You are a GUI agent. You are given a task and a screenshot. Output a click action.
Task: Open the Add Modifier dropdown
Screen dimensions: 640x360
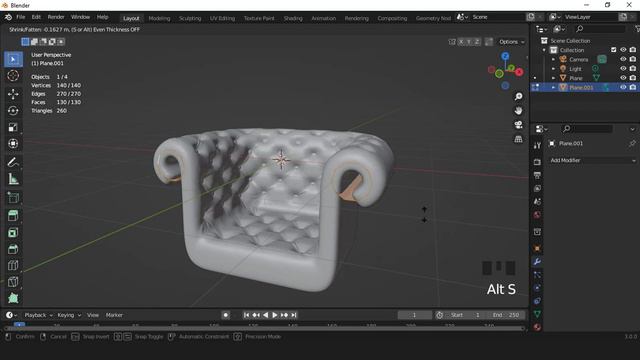[592, 160]
